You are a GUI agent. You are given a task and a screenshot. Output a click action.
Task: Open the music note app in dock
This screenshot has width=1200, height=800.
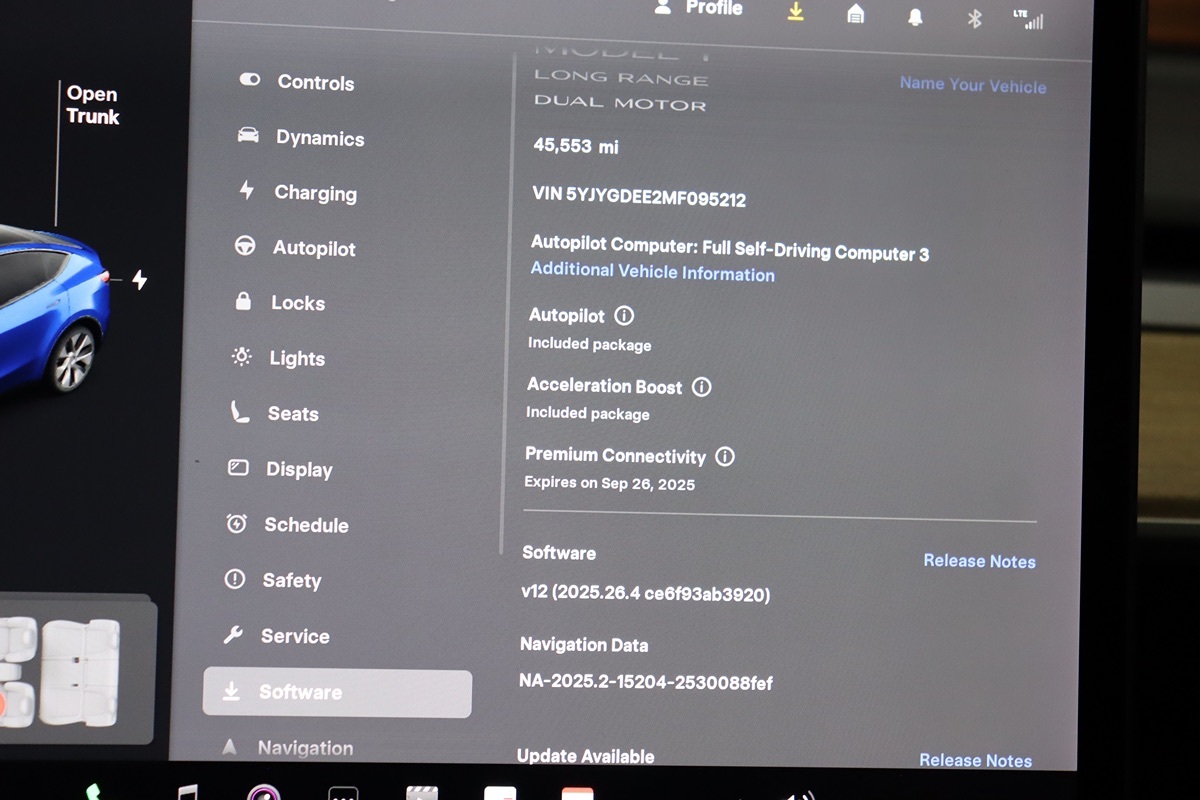(187, 792)
